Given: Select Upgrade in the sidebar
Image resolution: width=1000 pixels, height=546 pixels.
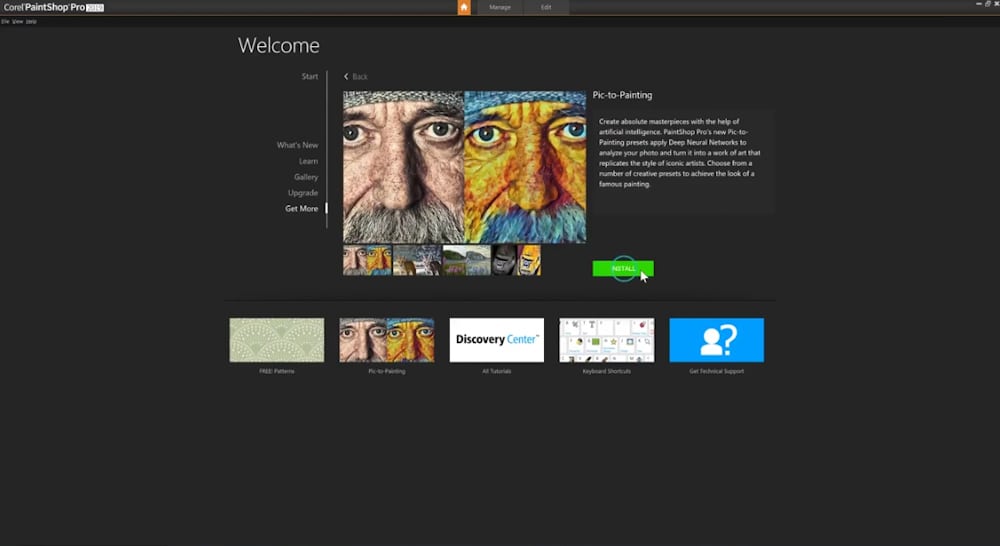Looking at the screenshot, I should 303,193.
